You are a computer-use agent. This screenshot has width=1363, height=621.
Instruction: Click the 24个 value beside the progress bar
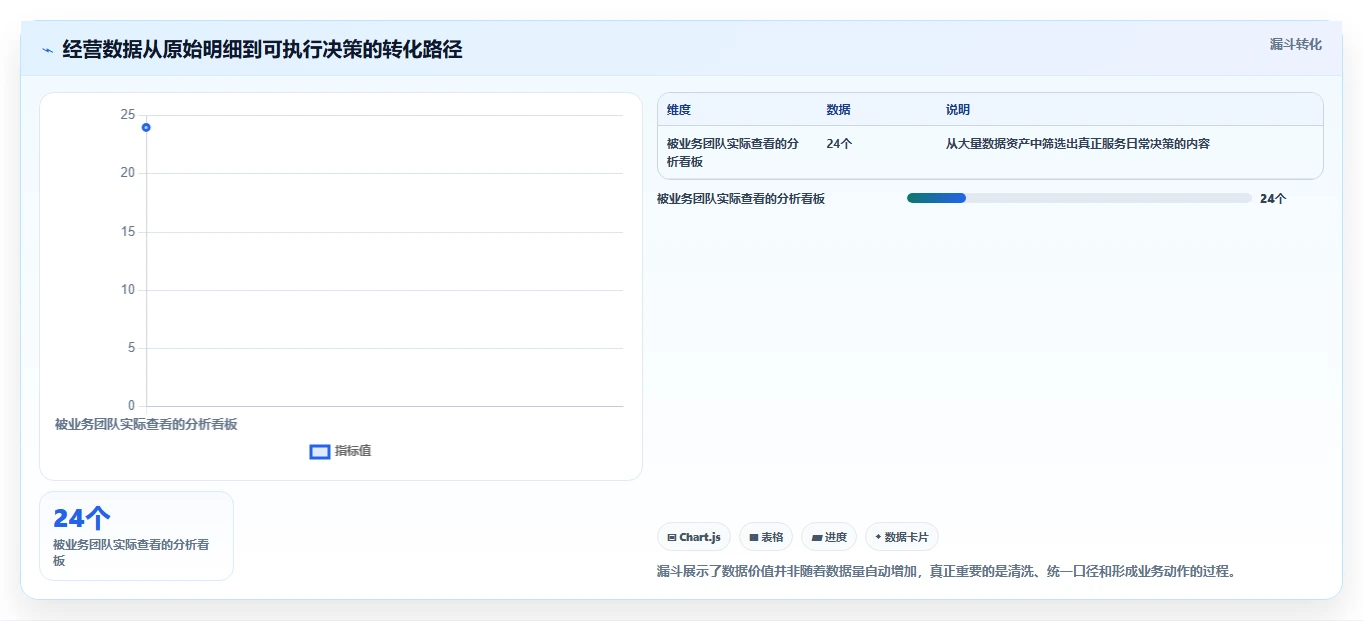click(x=1273, y=199)
